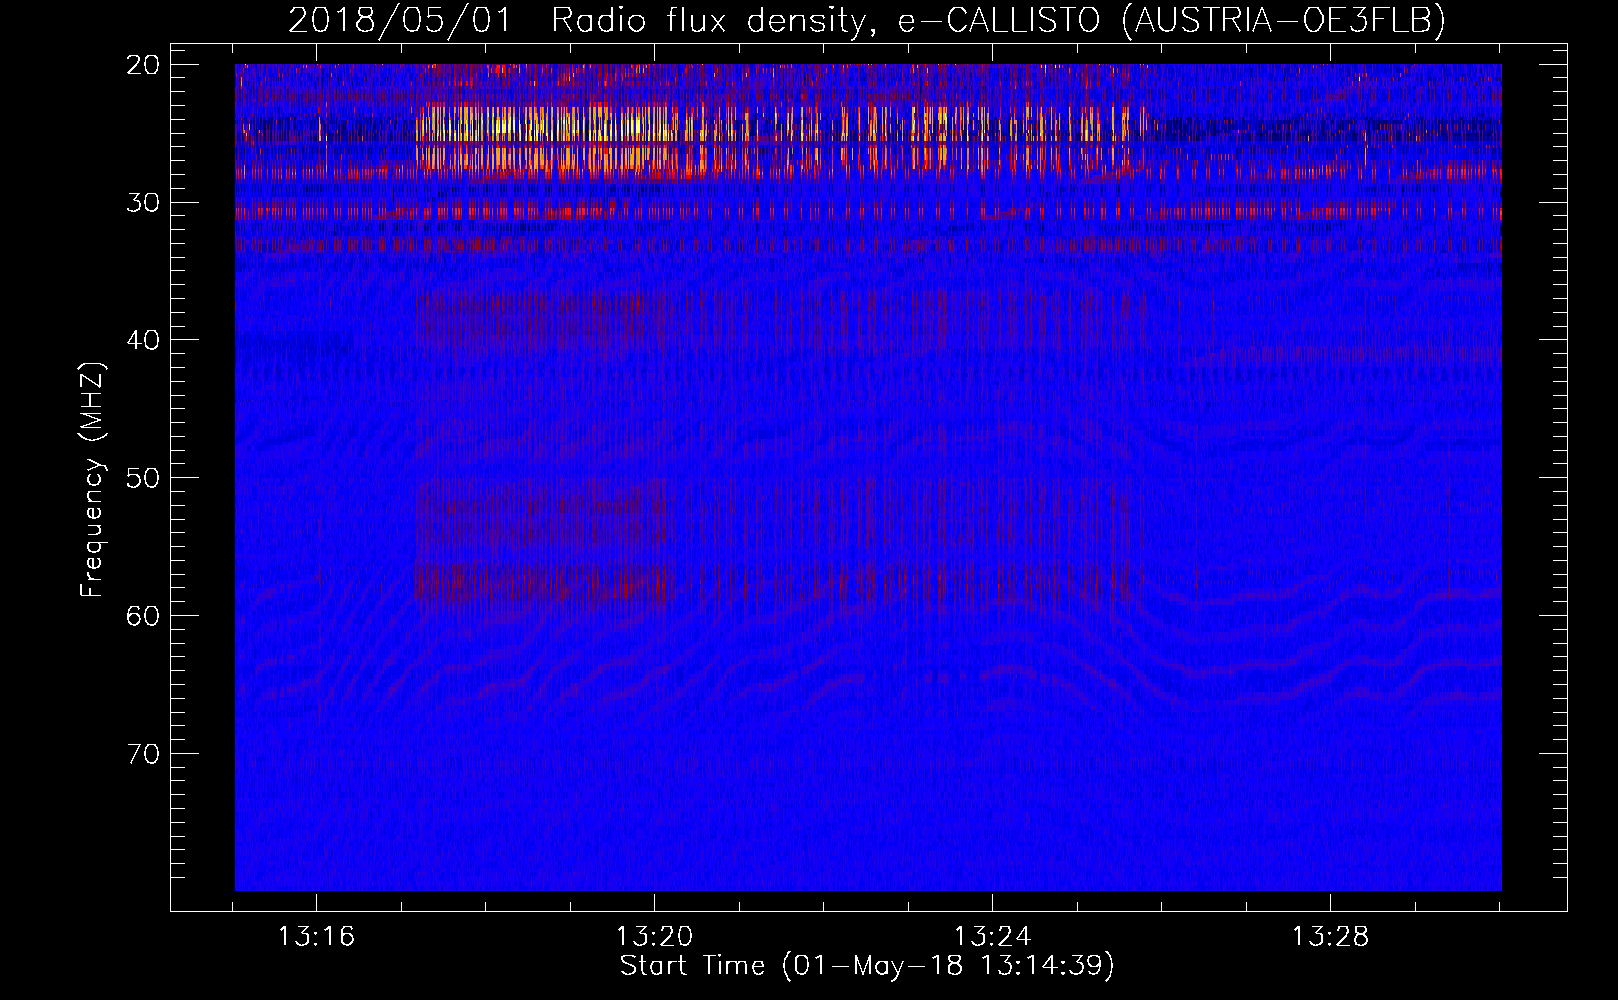Screen dimensions: 1618x1000
Task: Click the red emission band near 58 MHz
Action: [542, 585]
